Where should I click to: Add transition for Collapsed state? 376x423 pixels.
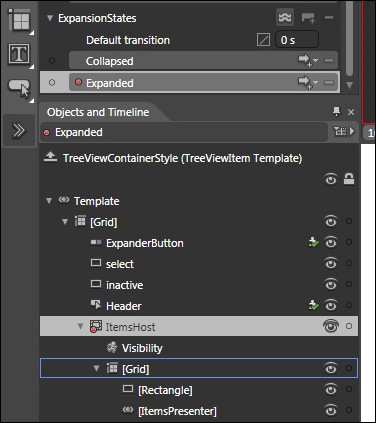(x=308, y=60)
